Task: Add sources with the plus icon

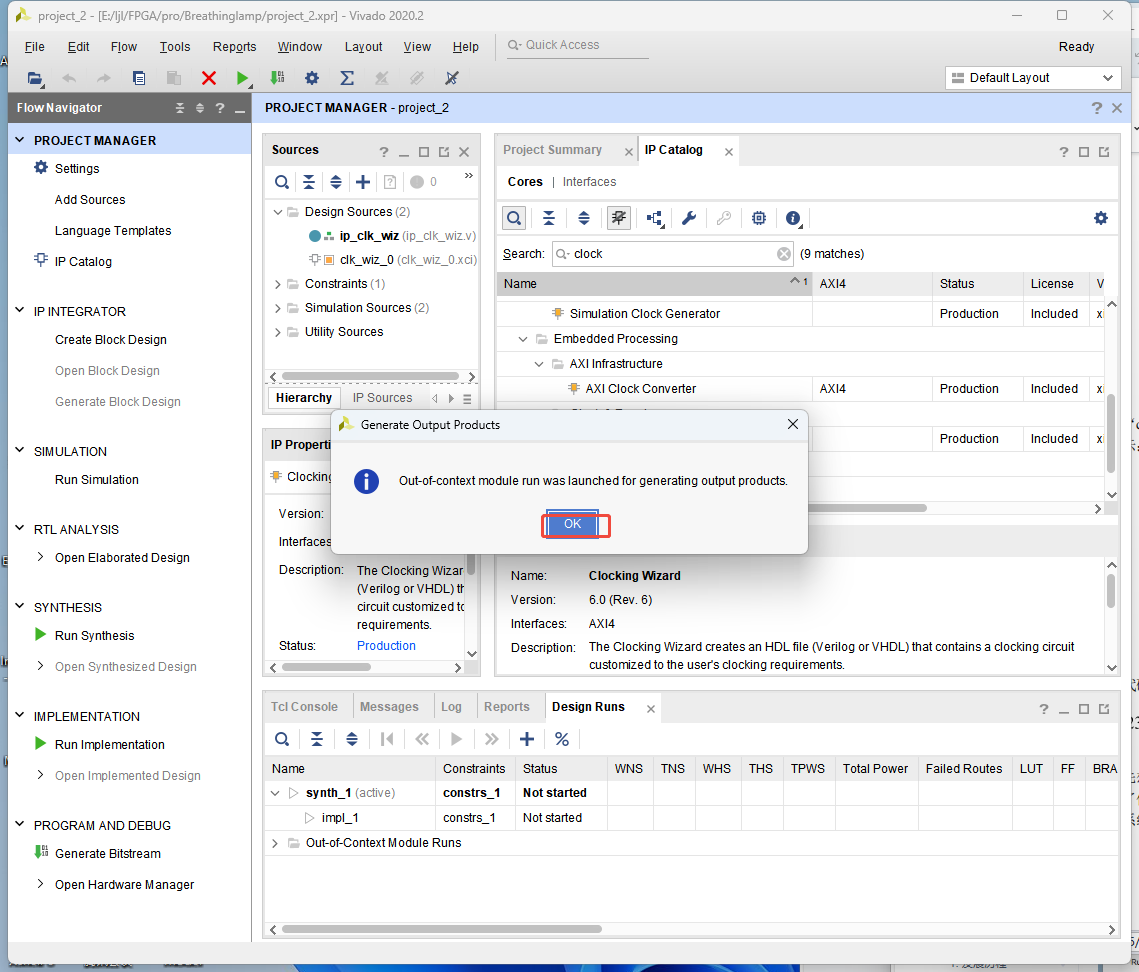Action: point(362,182)
